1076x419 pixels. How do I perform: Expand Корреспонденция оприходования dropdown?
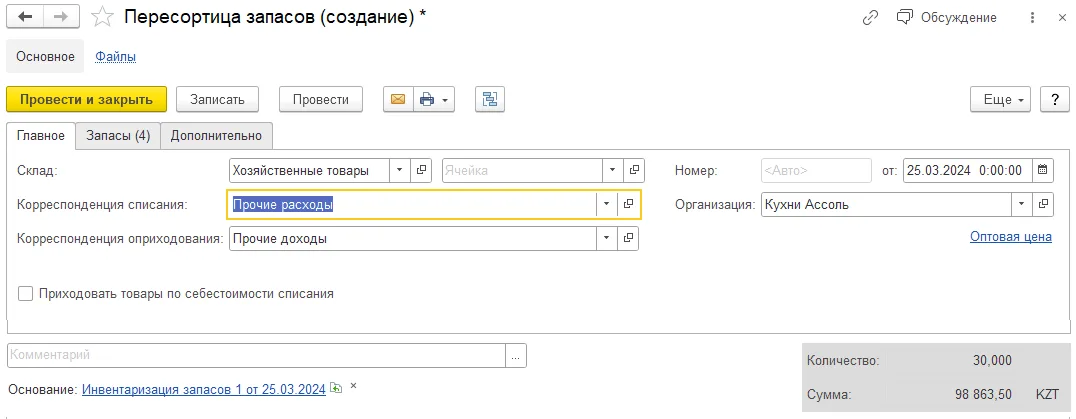[x=606, y=239]
